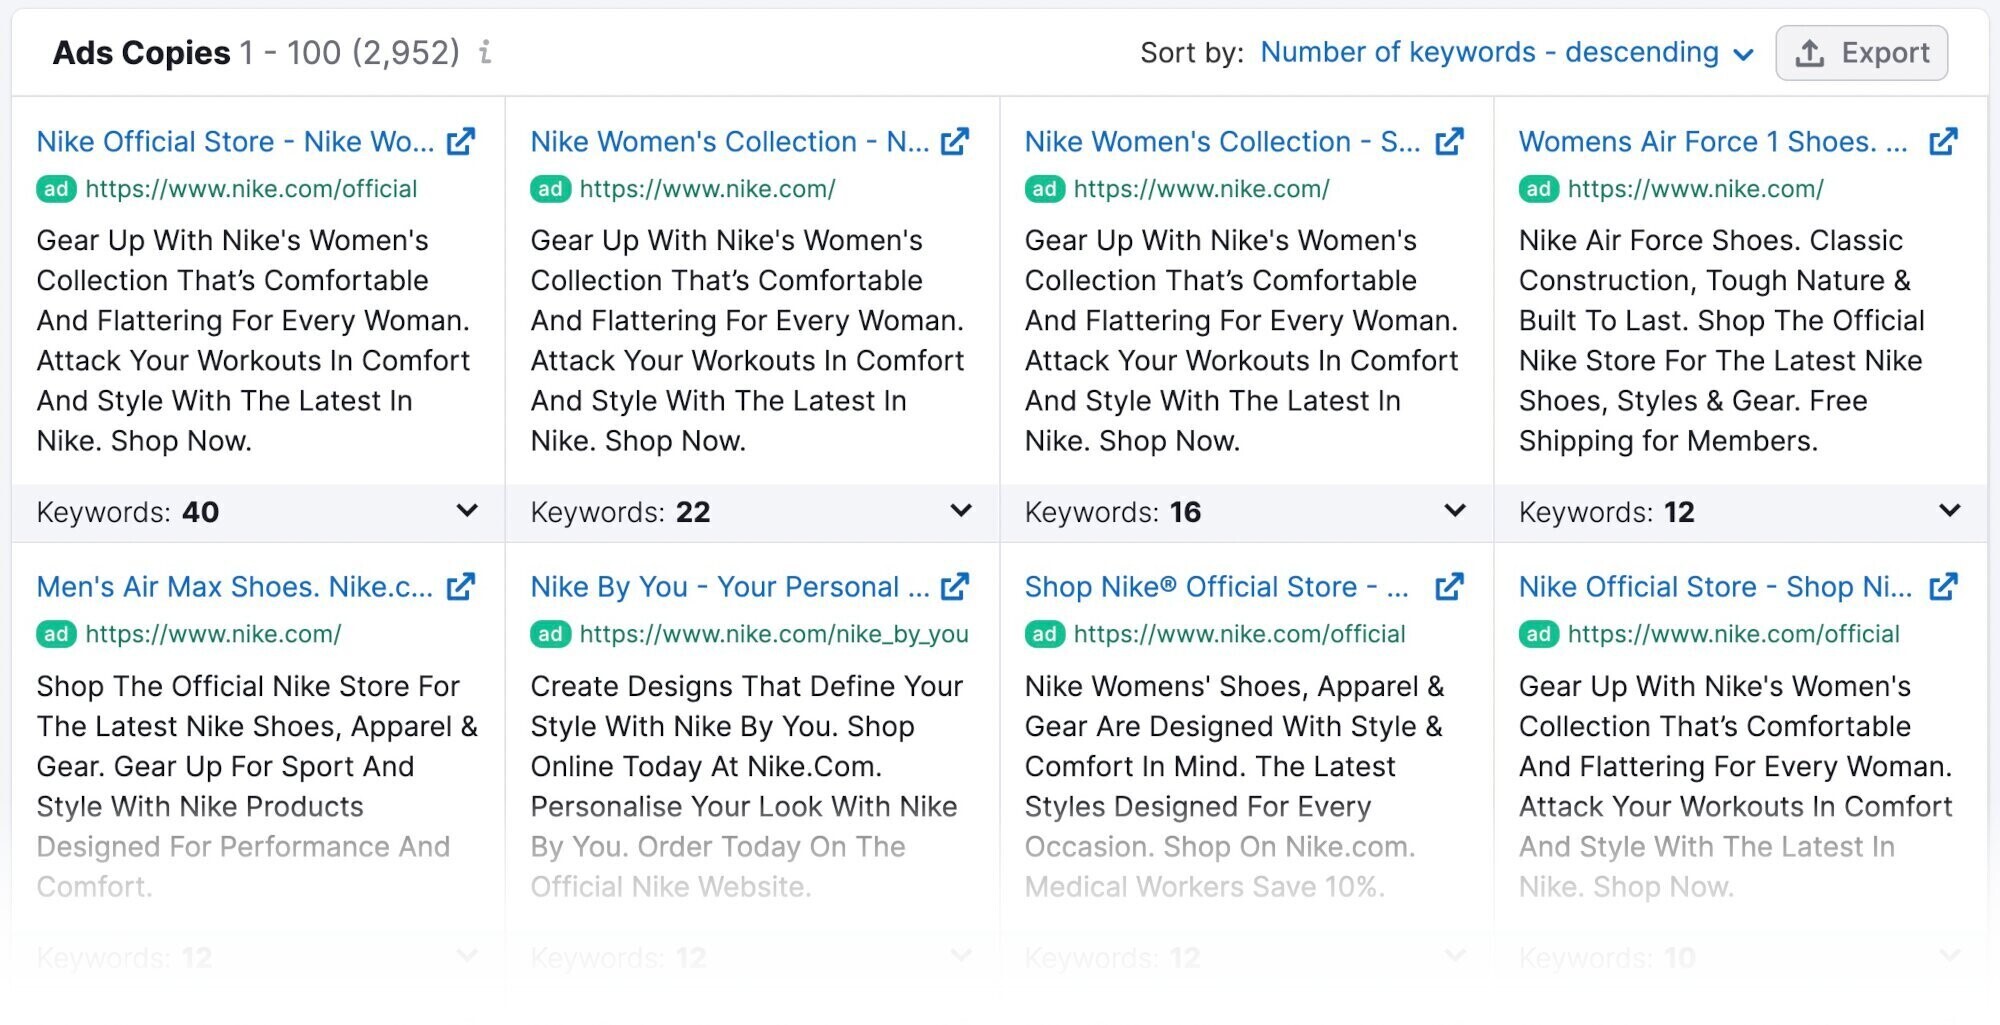Open external link for Nike Women's Collection - N... ad
The image size is (2000, 1025).
tap(955, 142)
